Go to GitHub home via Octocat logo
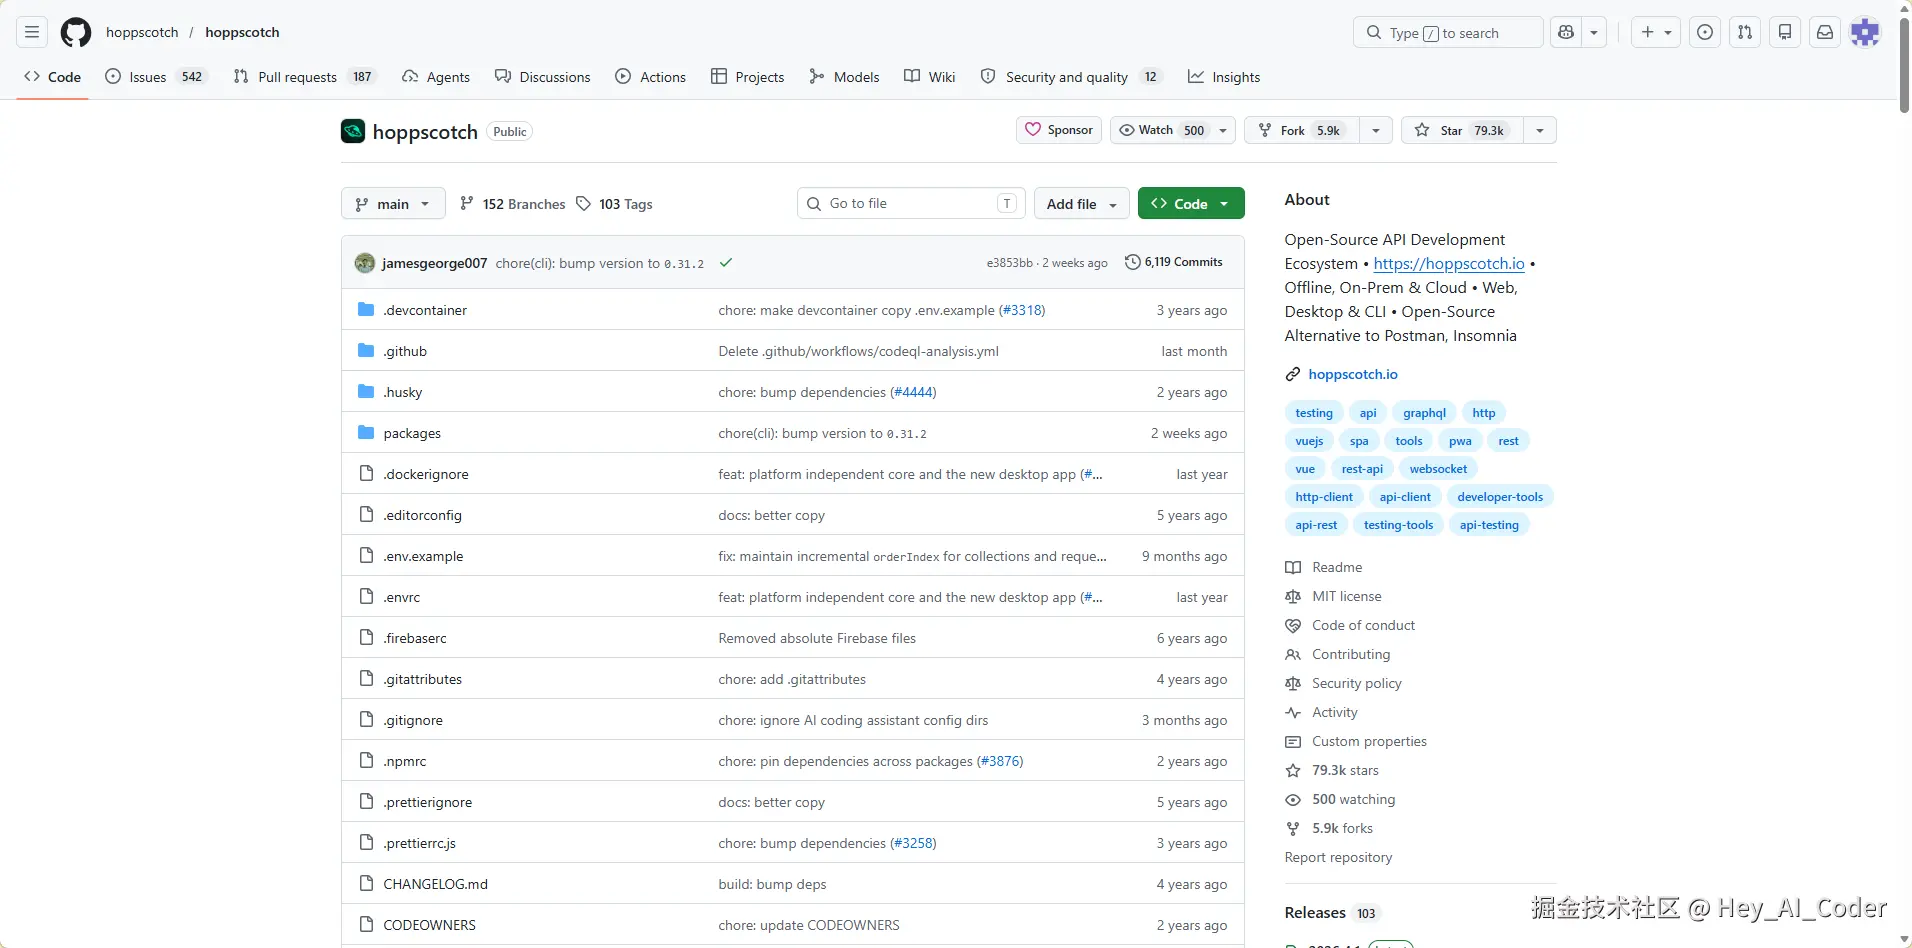 [76, 32]
